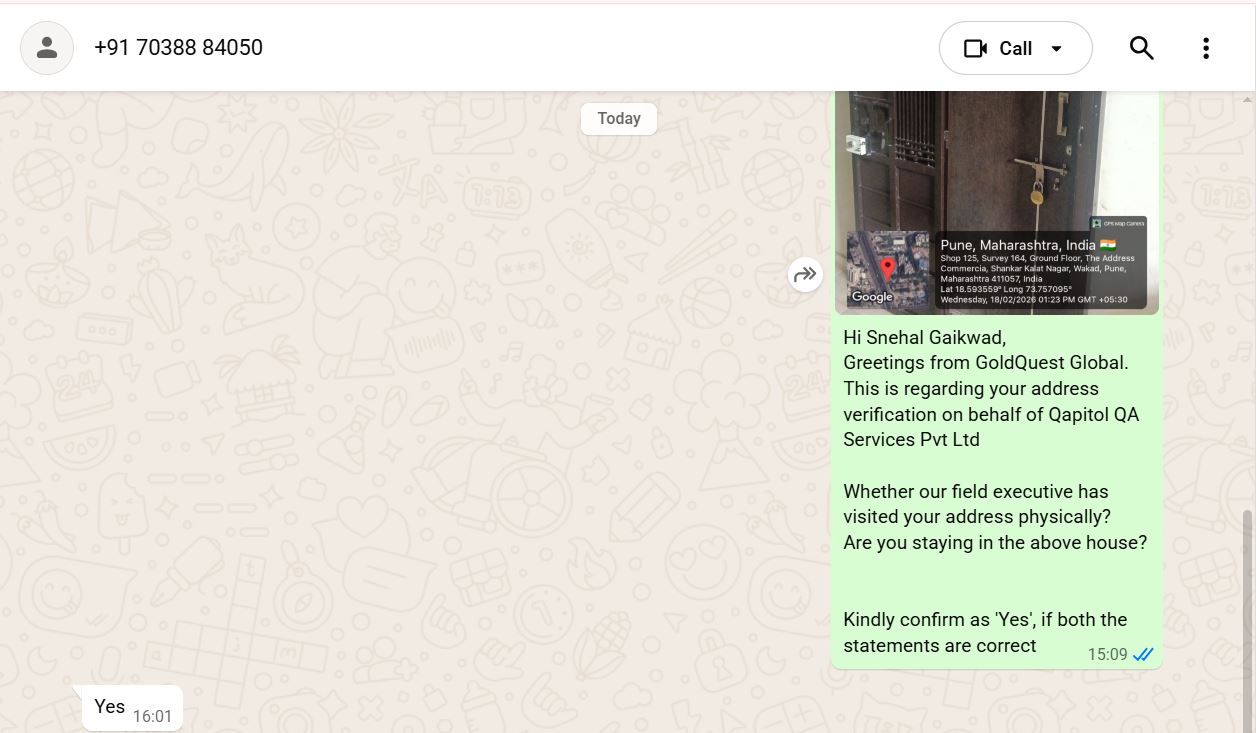Click the Today date chip

(618, 118)
